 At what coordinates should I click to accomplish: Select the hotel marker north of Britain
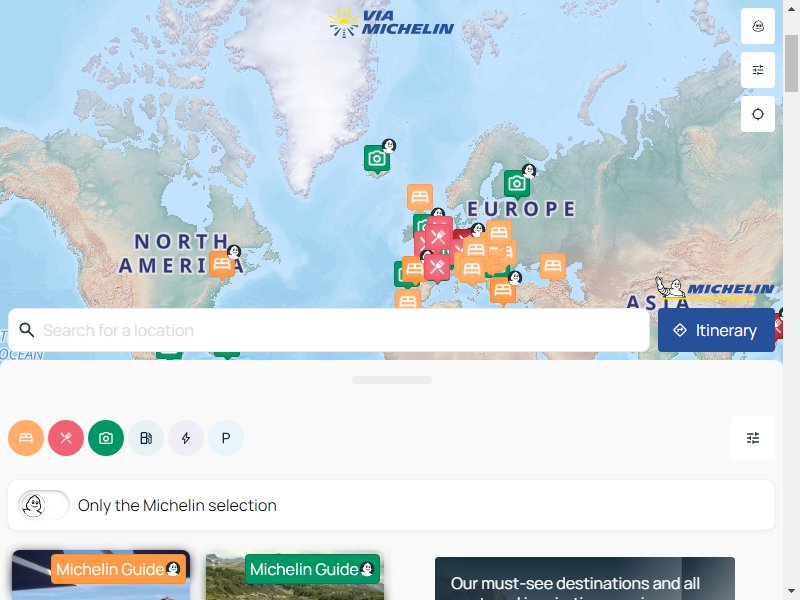click(x=420, y=197)
